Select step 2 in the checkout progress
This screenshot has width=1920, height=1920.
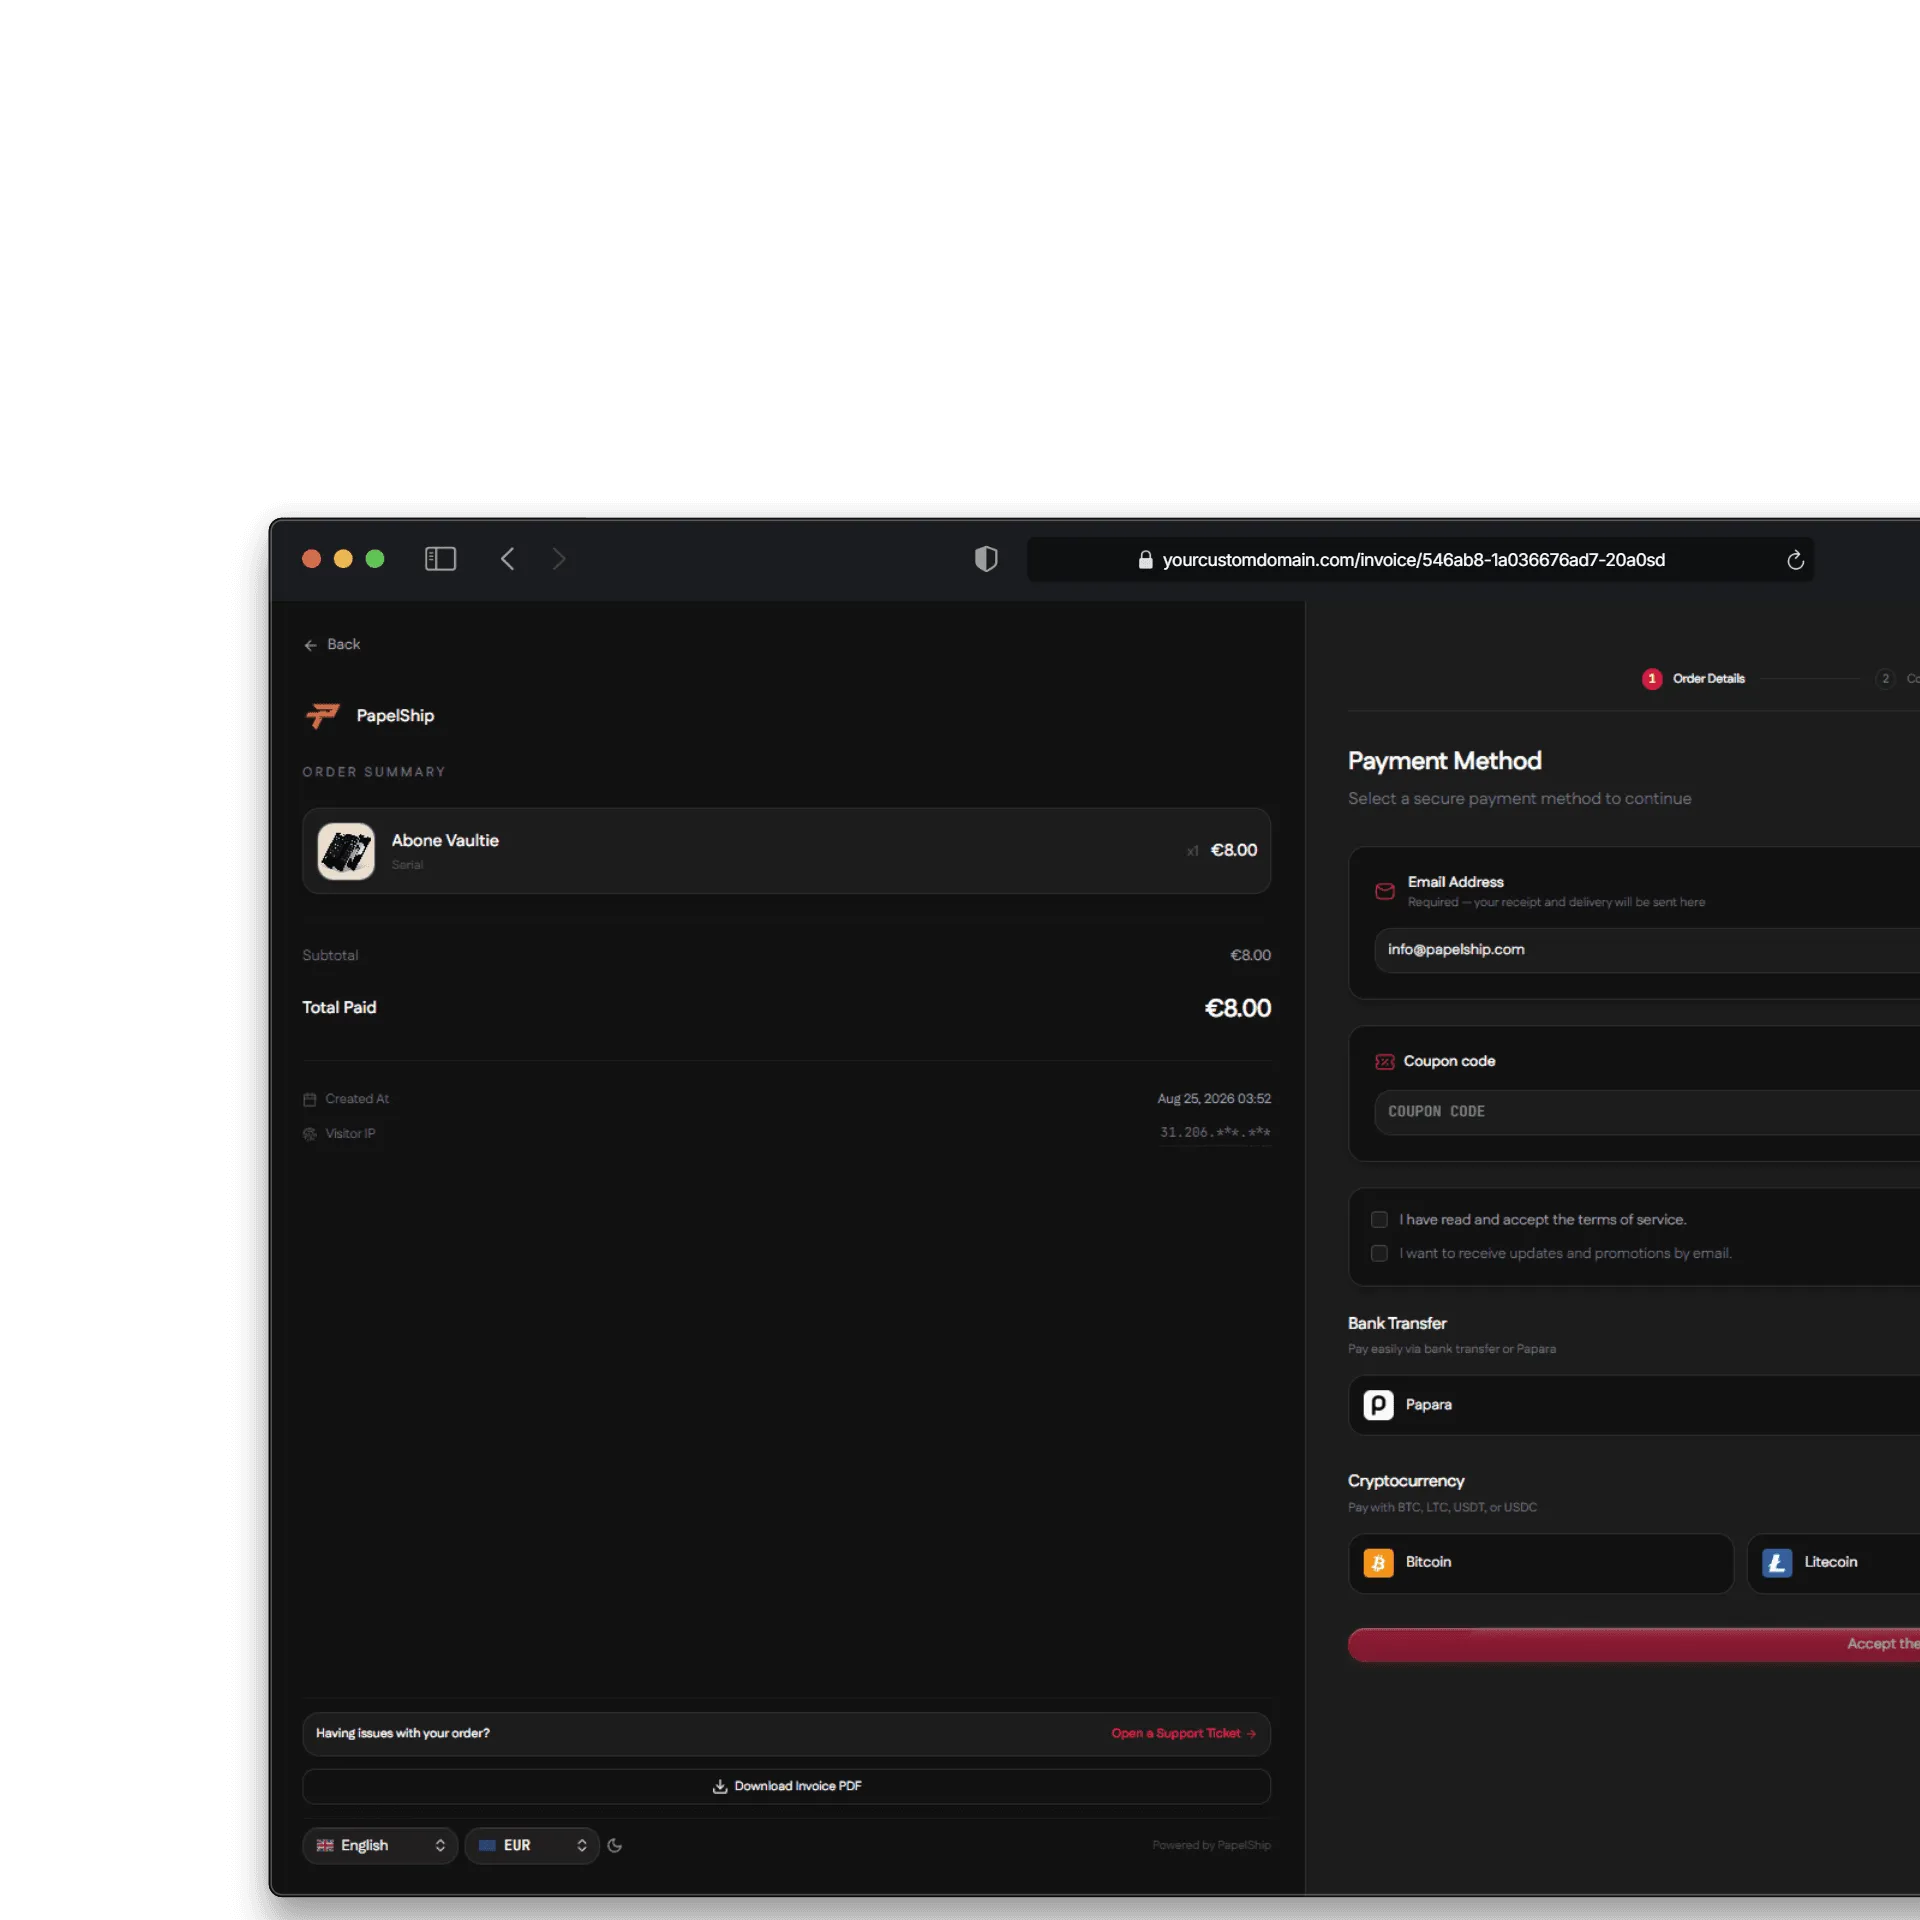click(1885, 678)
